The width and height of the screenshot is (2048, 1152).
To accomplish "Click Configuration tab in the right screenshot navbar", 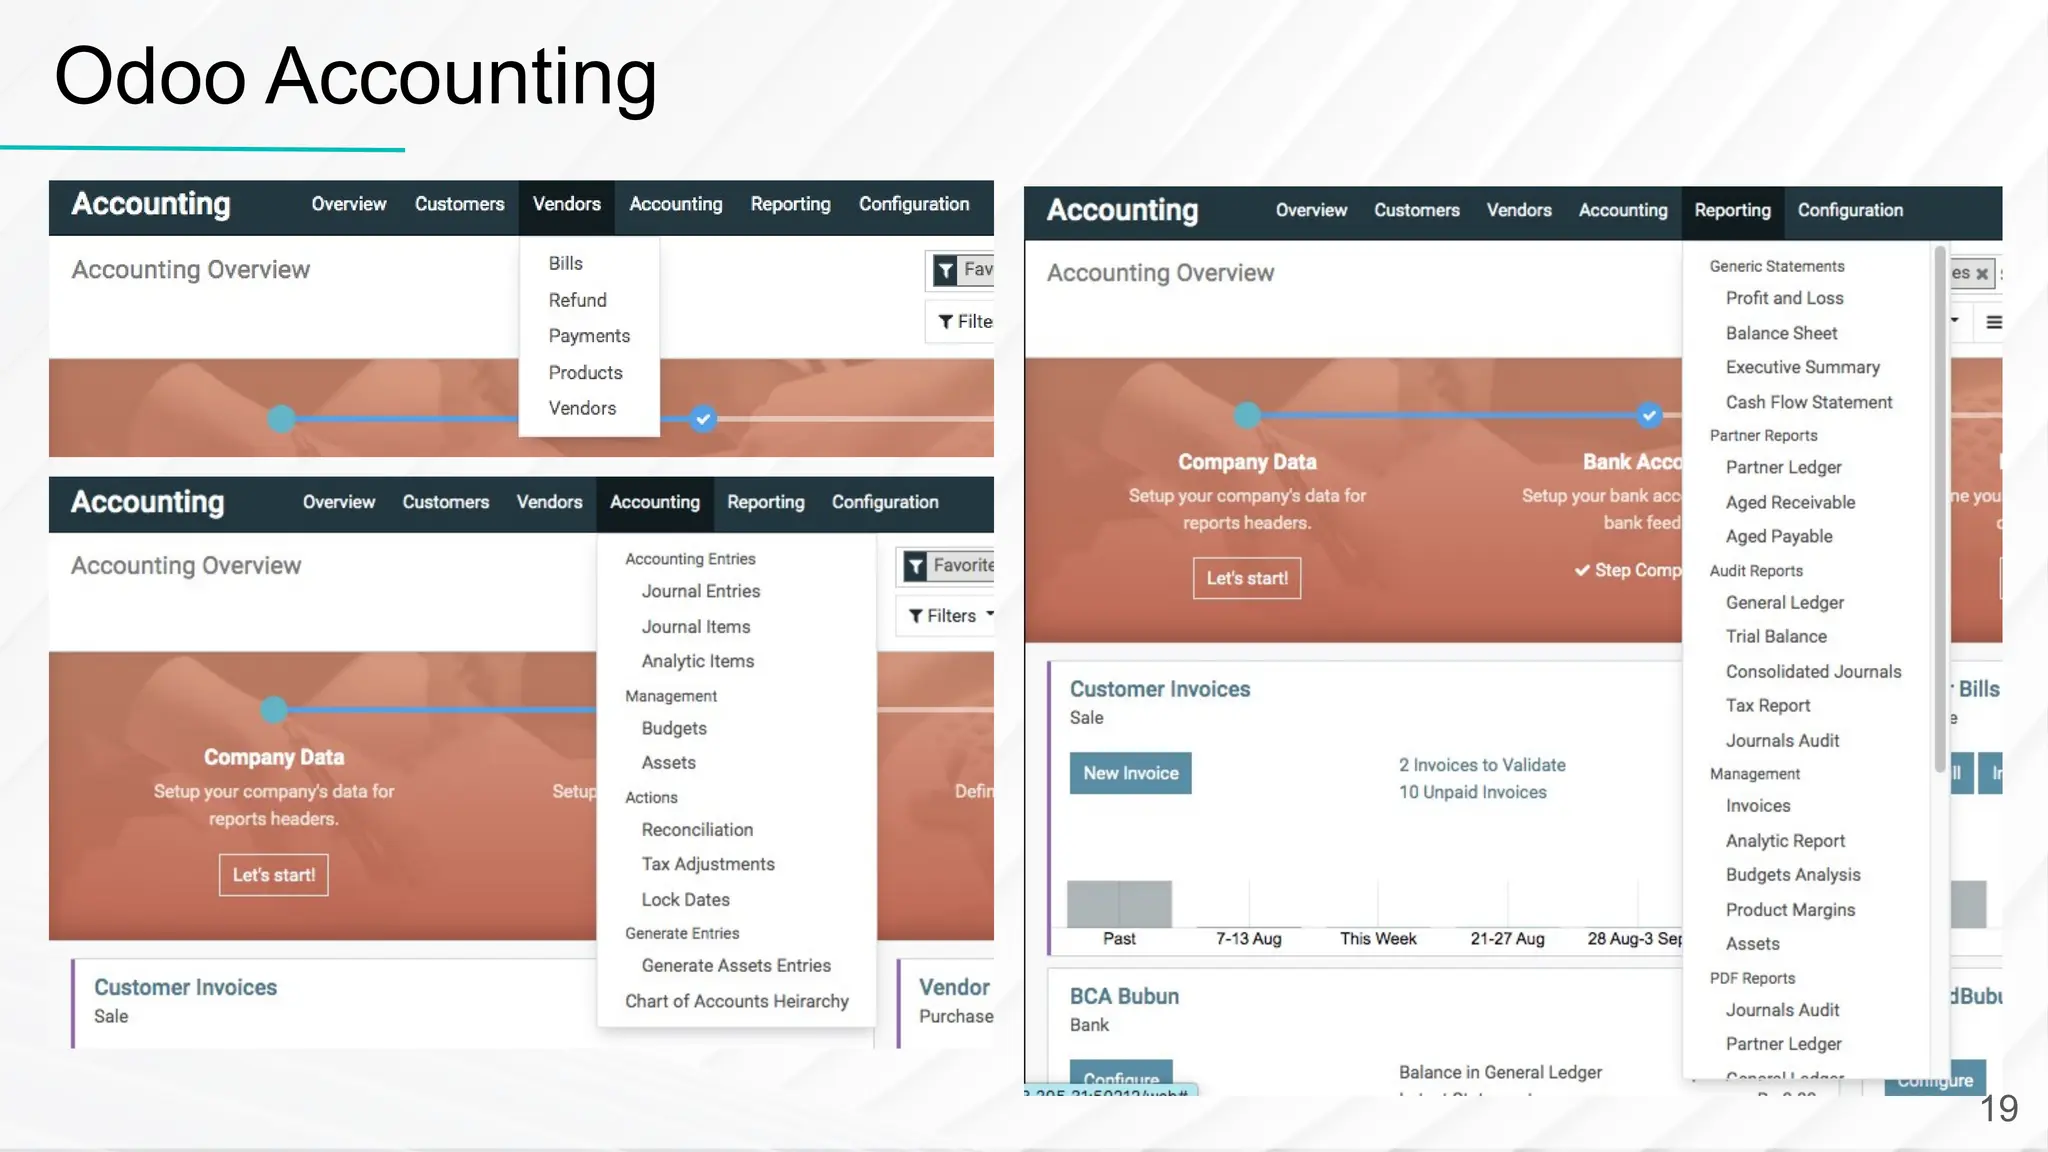I will point(1850,210).
